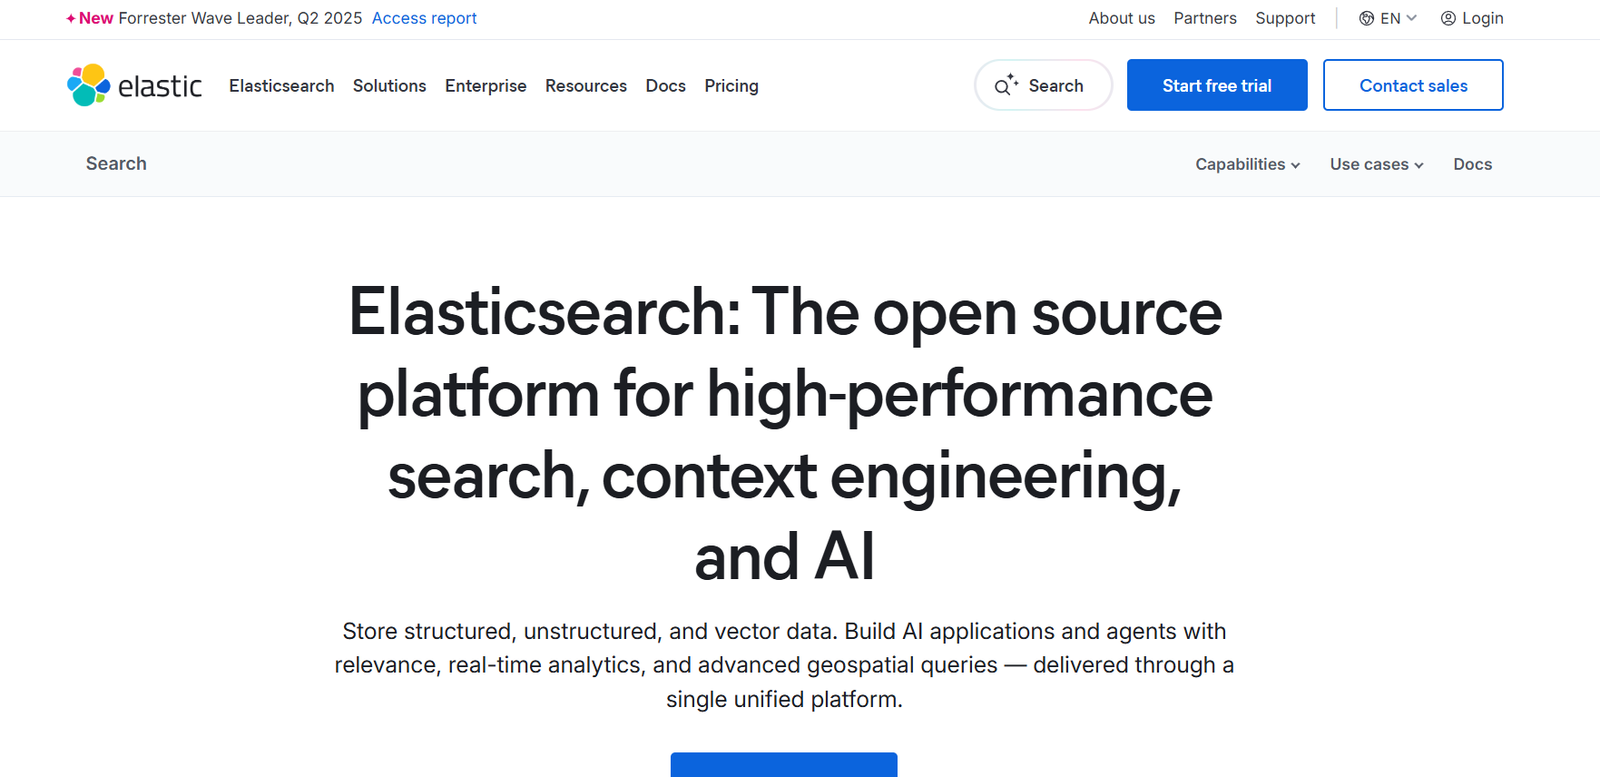This screenshot has width=1600, height=777.
Task: Open the Partners link
Action: [1204, 18]
